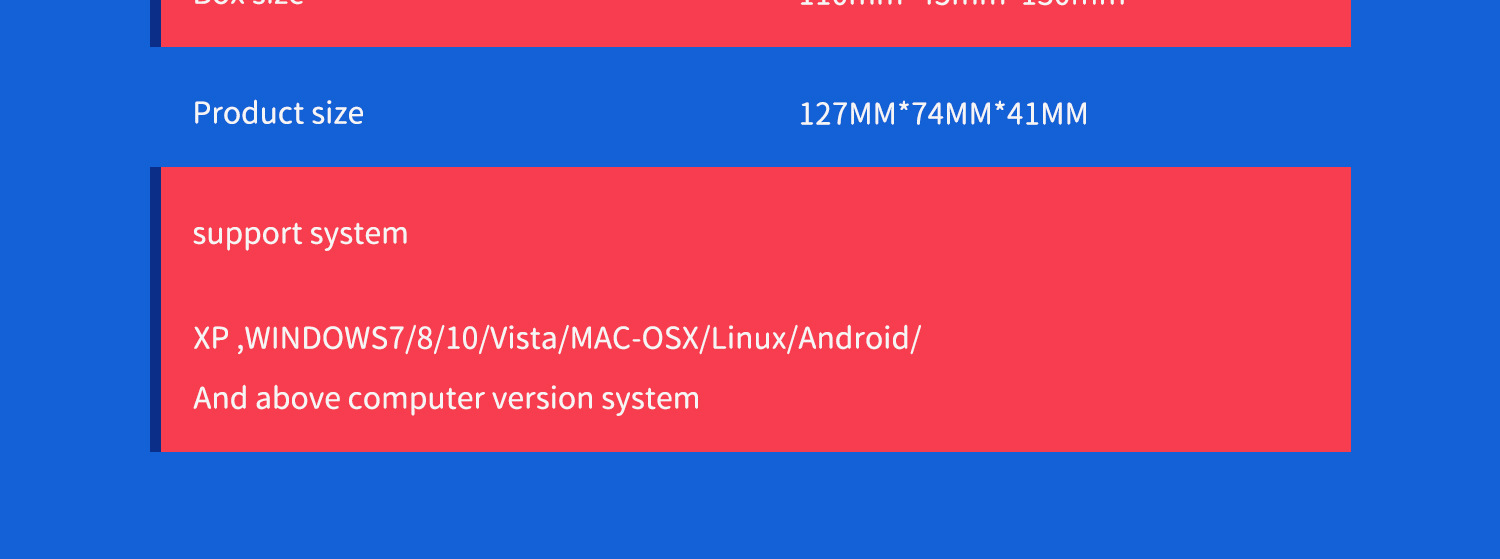The image size is (1500, 559).
Task: Click "XP" in the supported systems list
Action: 211,339
